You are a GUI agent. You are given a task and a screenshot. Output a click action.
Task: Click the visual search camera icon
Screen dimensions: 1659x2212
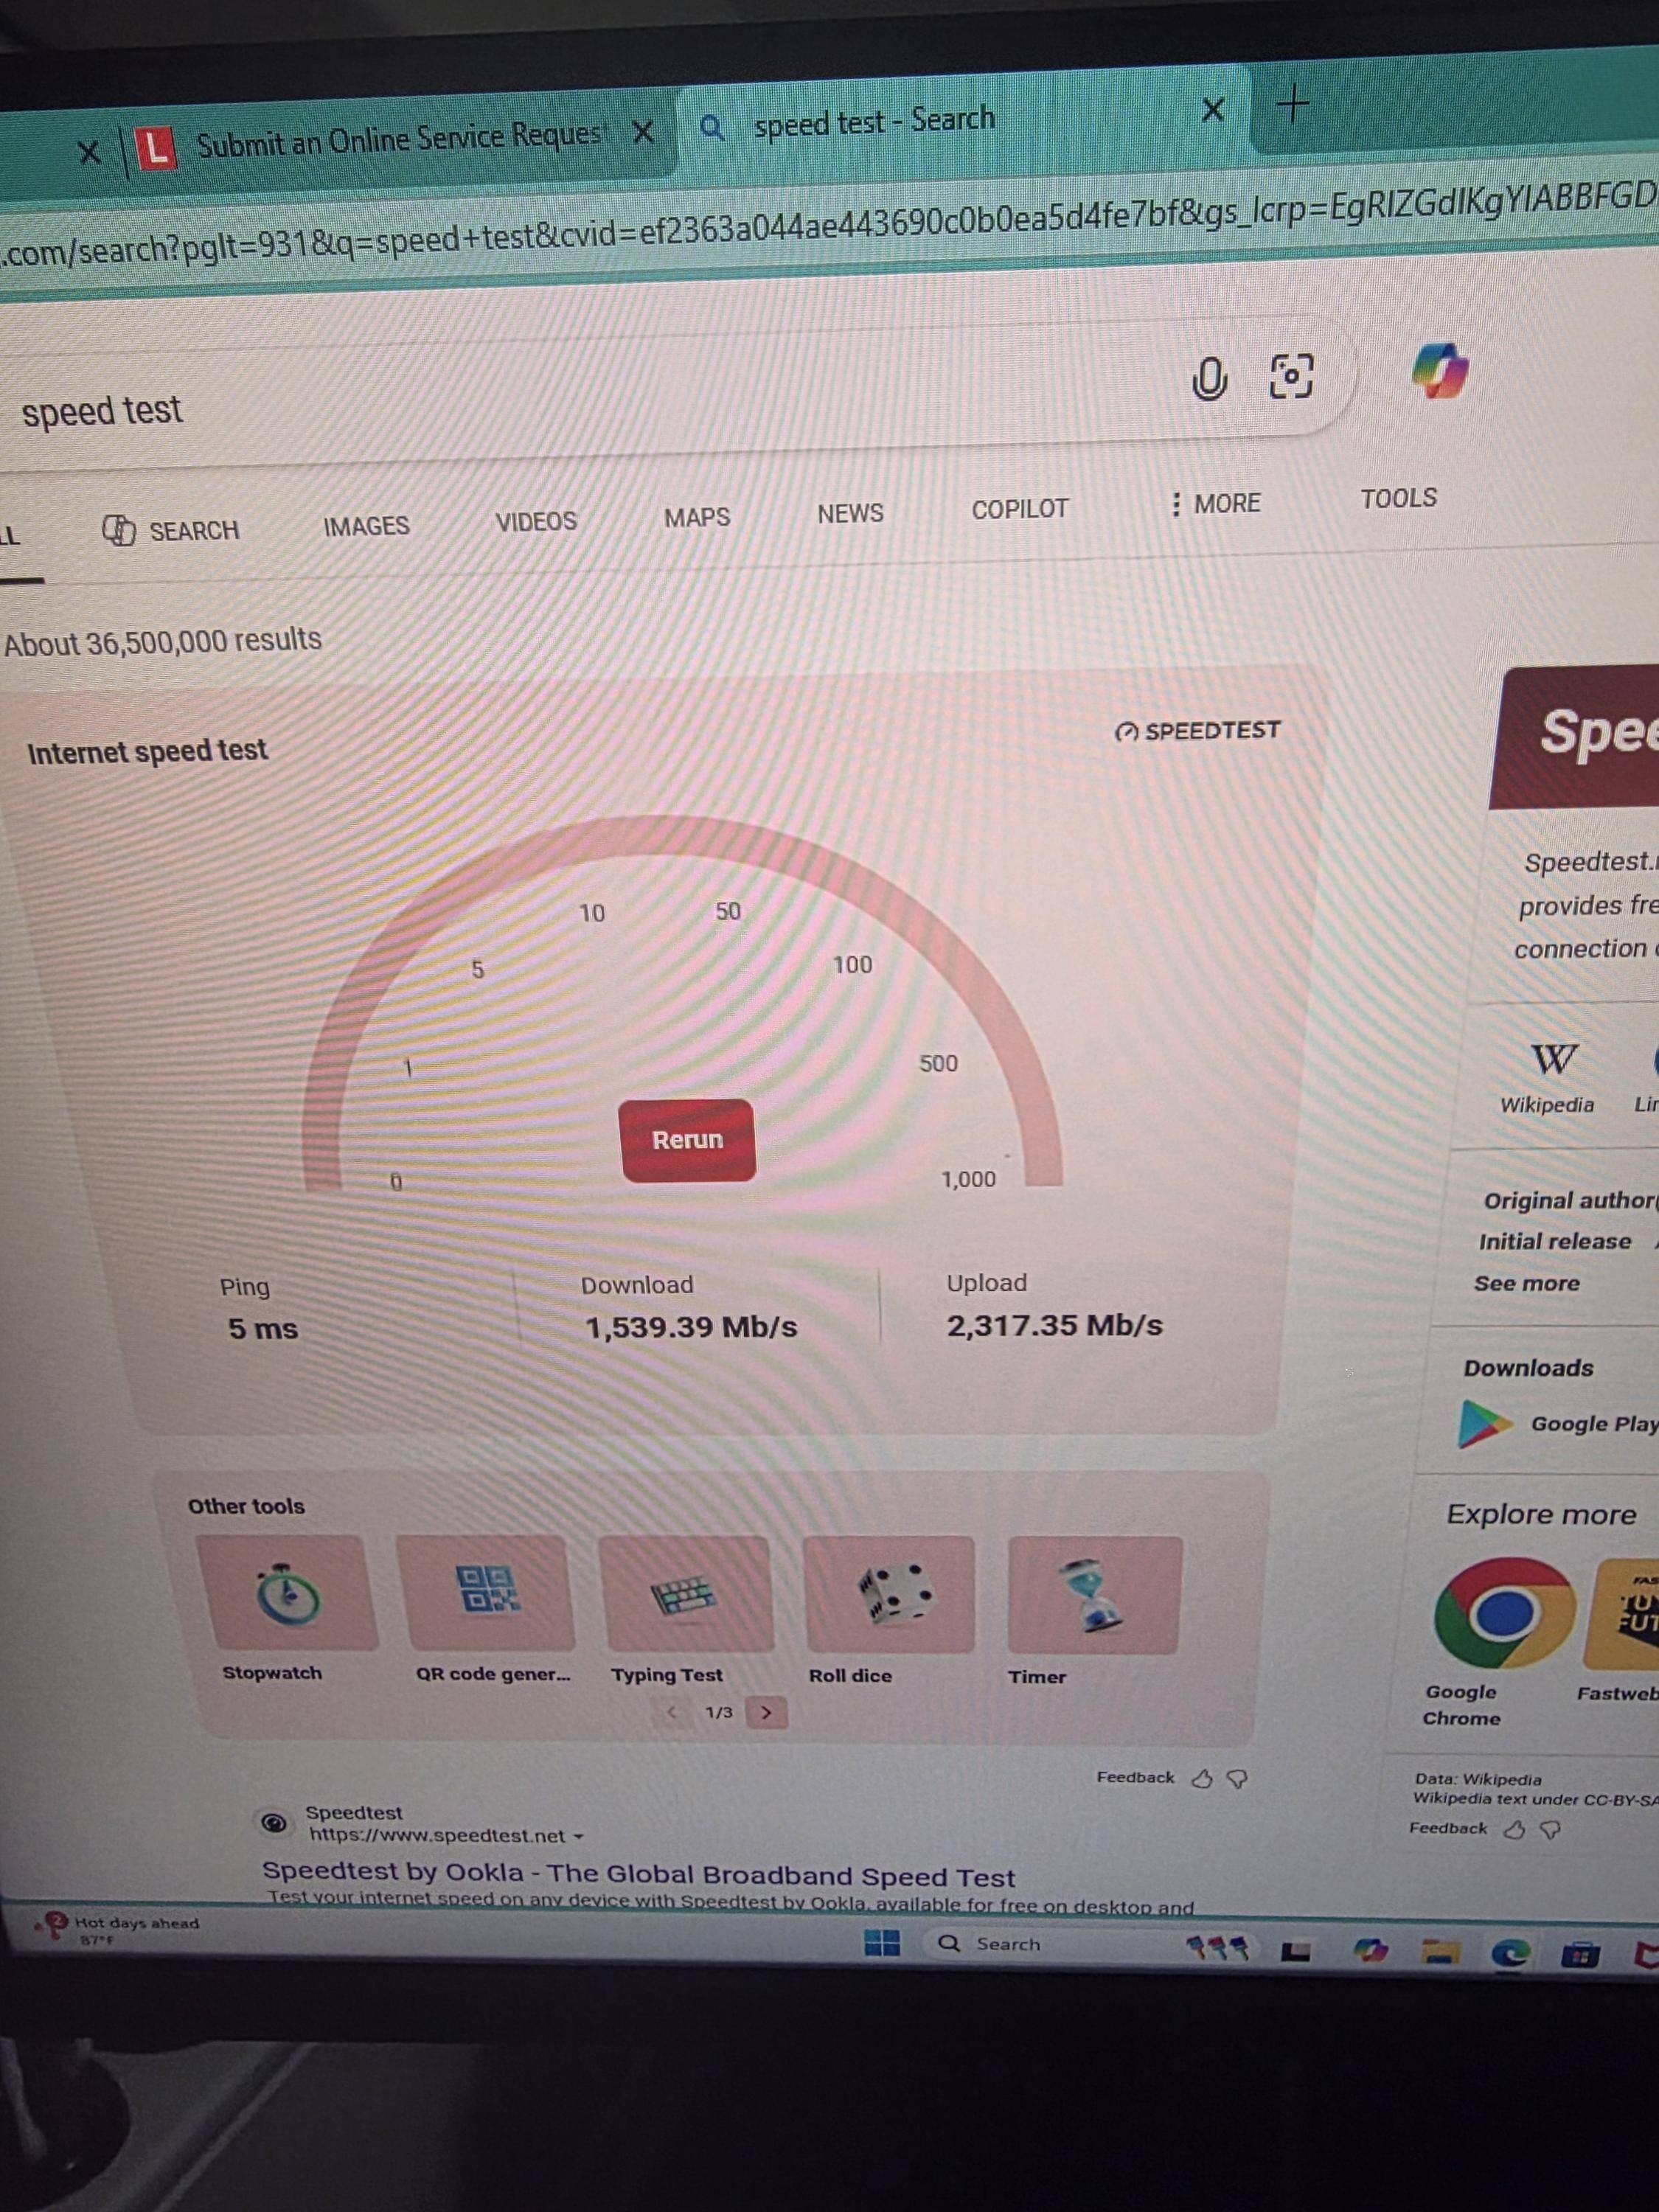[x=1290, y=377]
